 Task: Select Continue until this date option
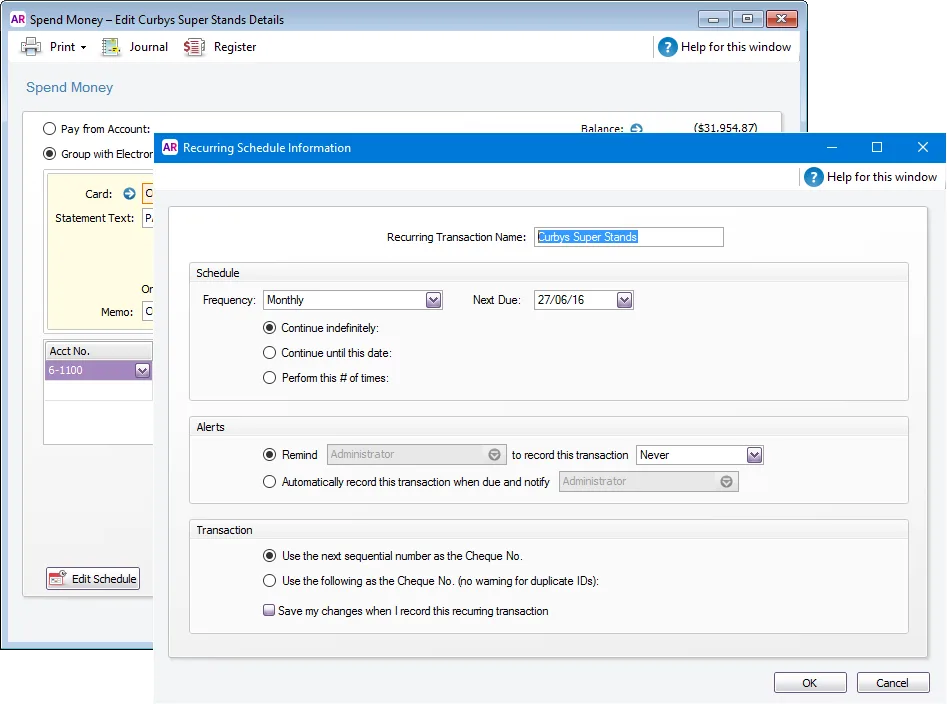pos(269,353)
